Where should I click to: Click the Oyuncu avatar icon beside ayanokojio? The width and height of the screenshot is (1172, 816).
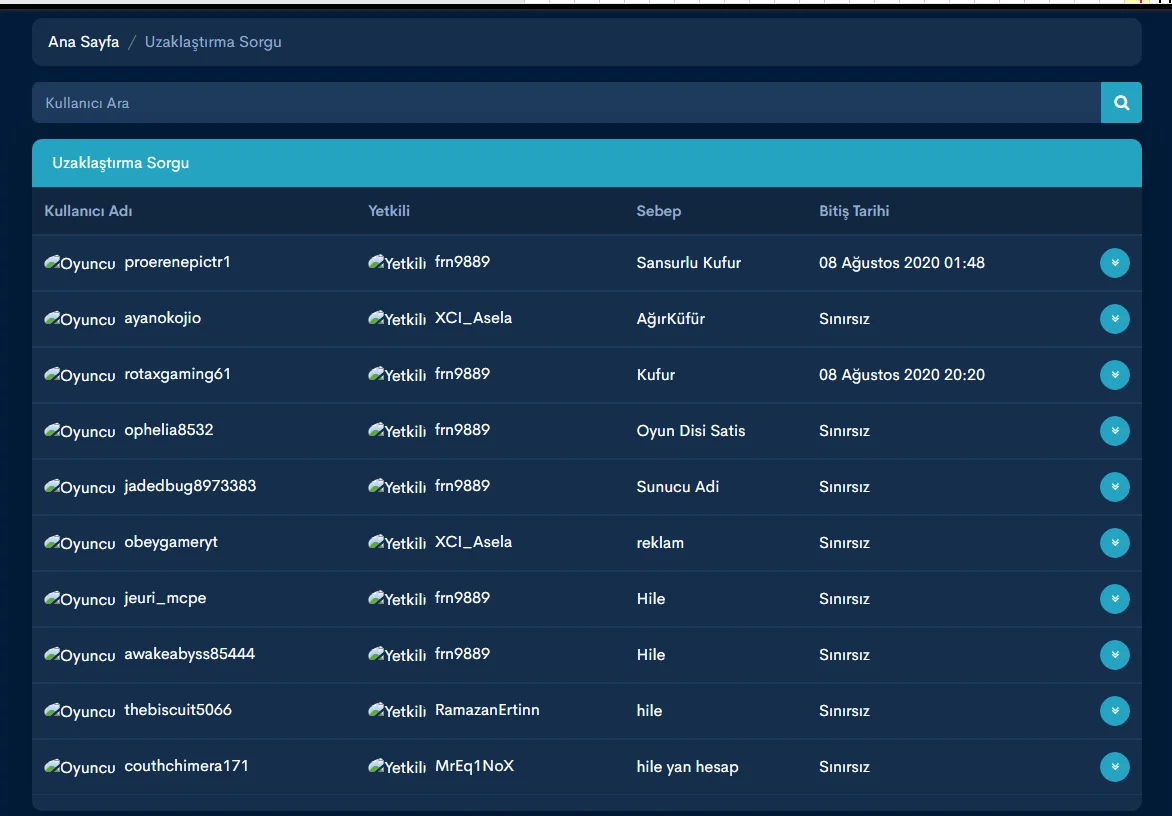pyautogui.click(x=80, y=319)
